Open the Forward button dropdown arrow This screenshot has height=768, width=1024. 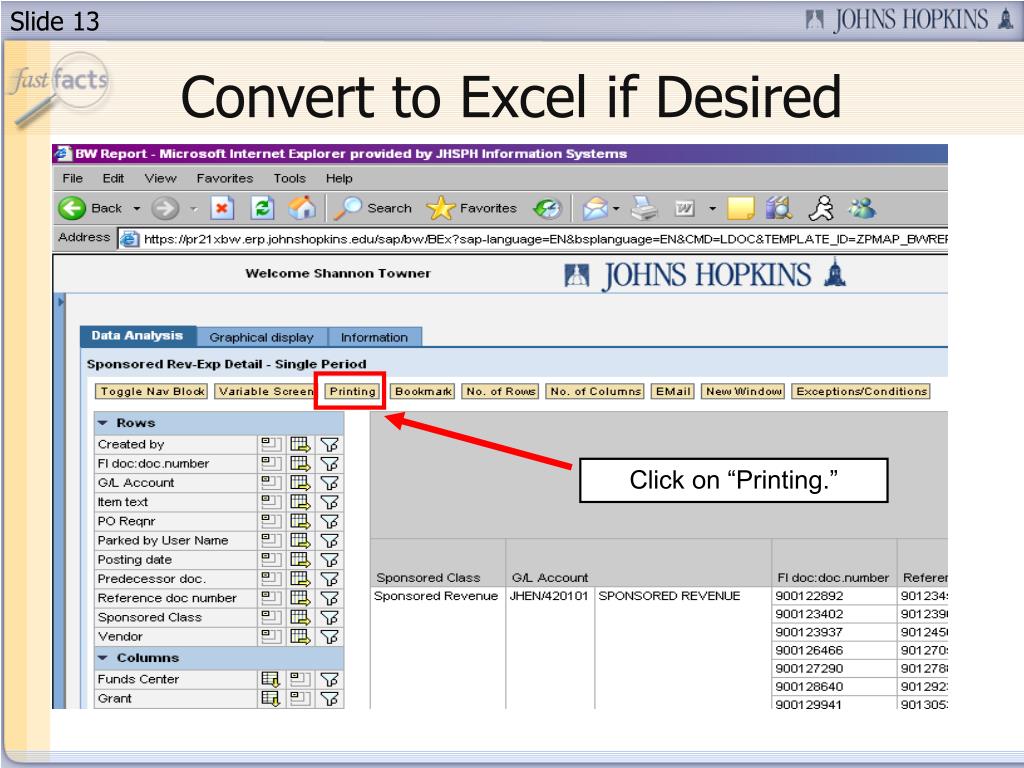pyautogui.click(x=193, y=209)
